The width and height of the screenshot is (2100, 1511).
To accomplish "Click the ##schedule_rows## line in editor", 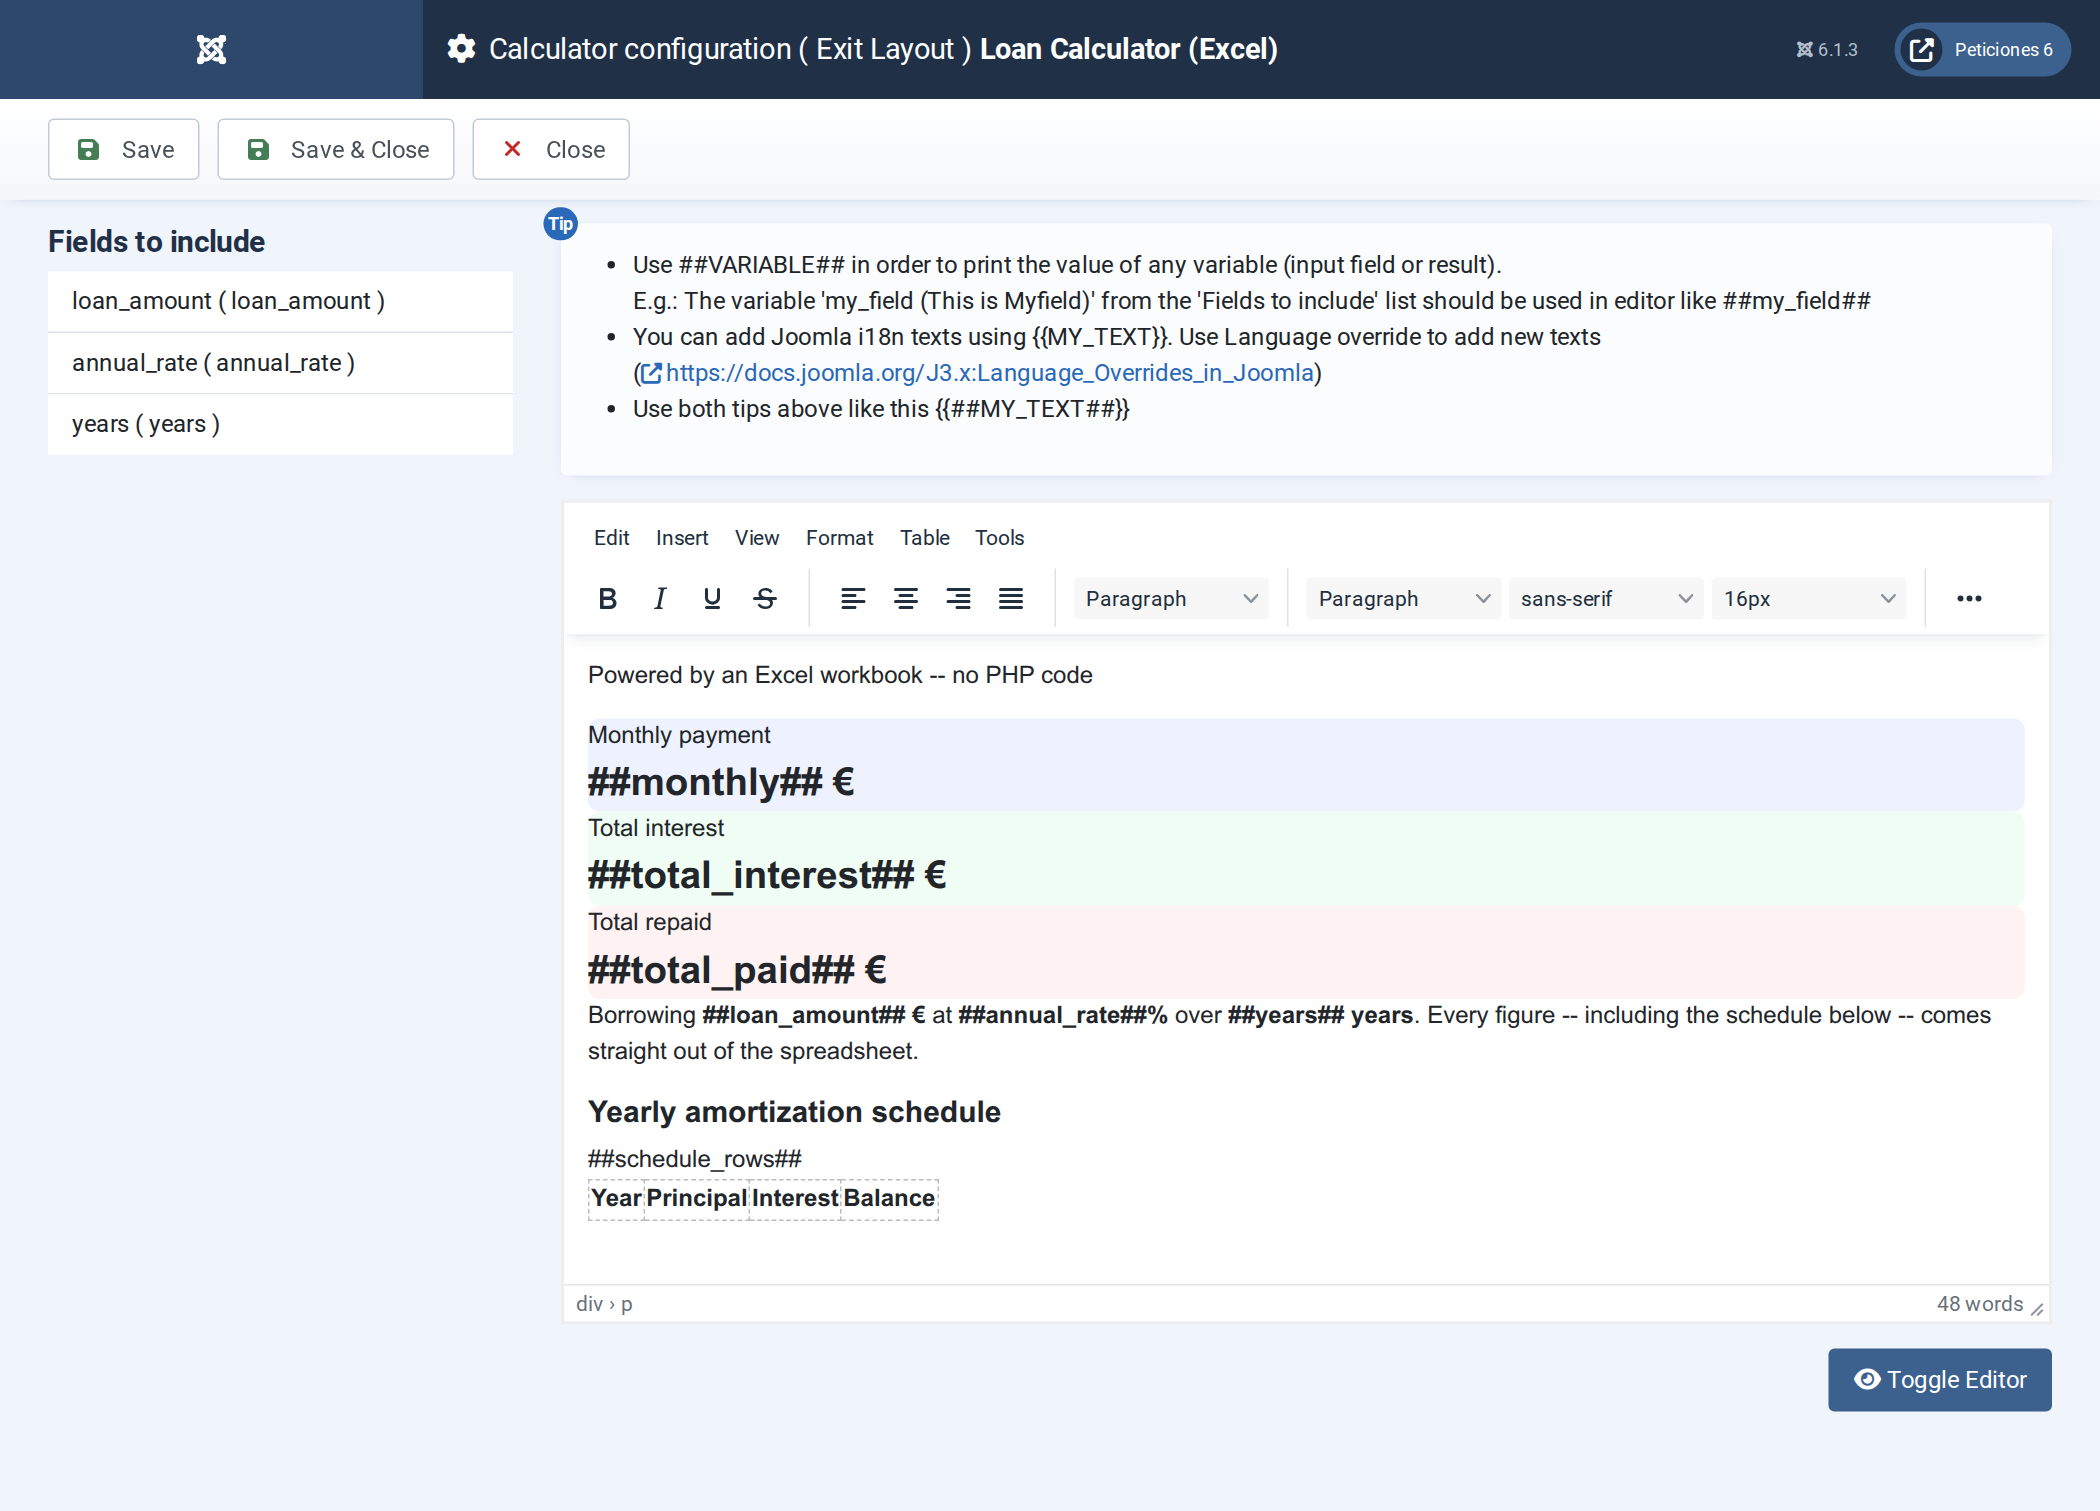I will (x=695, y=1158).
